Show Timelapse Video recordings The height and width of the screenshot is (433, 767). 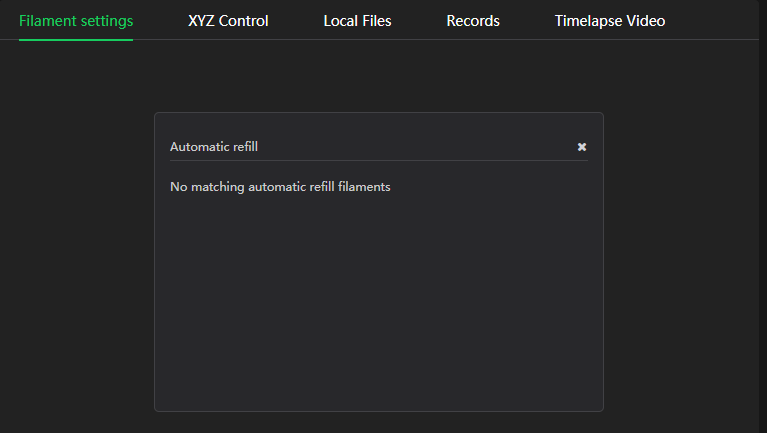coord(610,21)
